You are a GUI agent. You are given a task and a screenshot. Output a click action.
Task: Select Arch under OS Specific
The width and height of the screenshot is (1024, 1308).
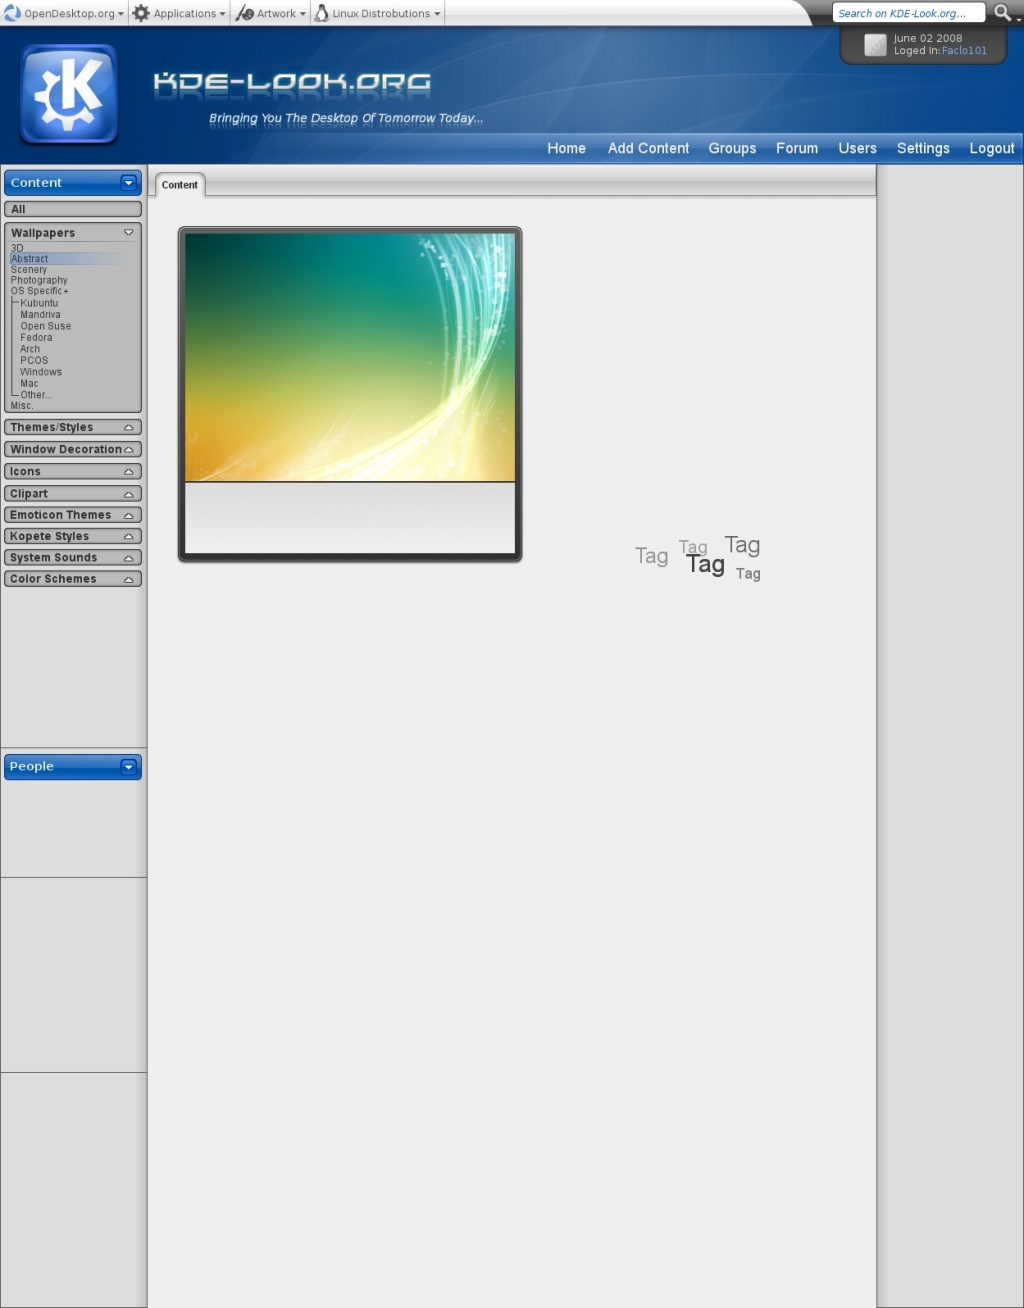click(30, 349)
